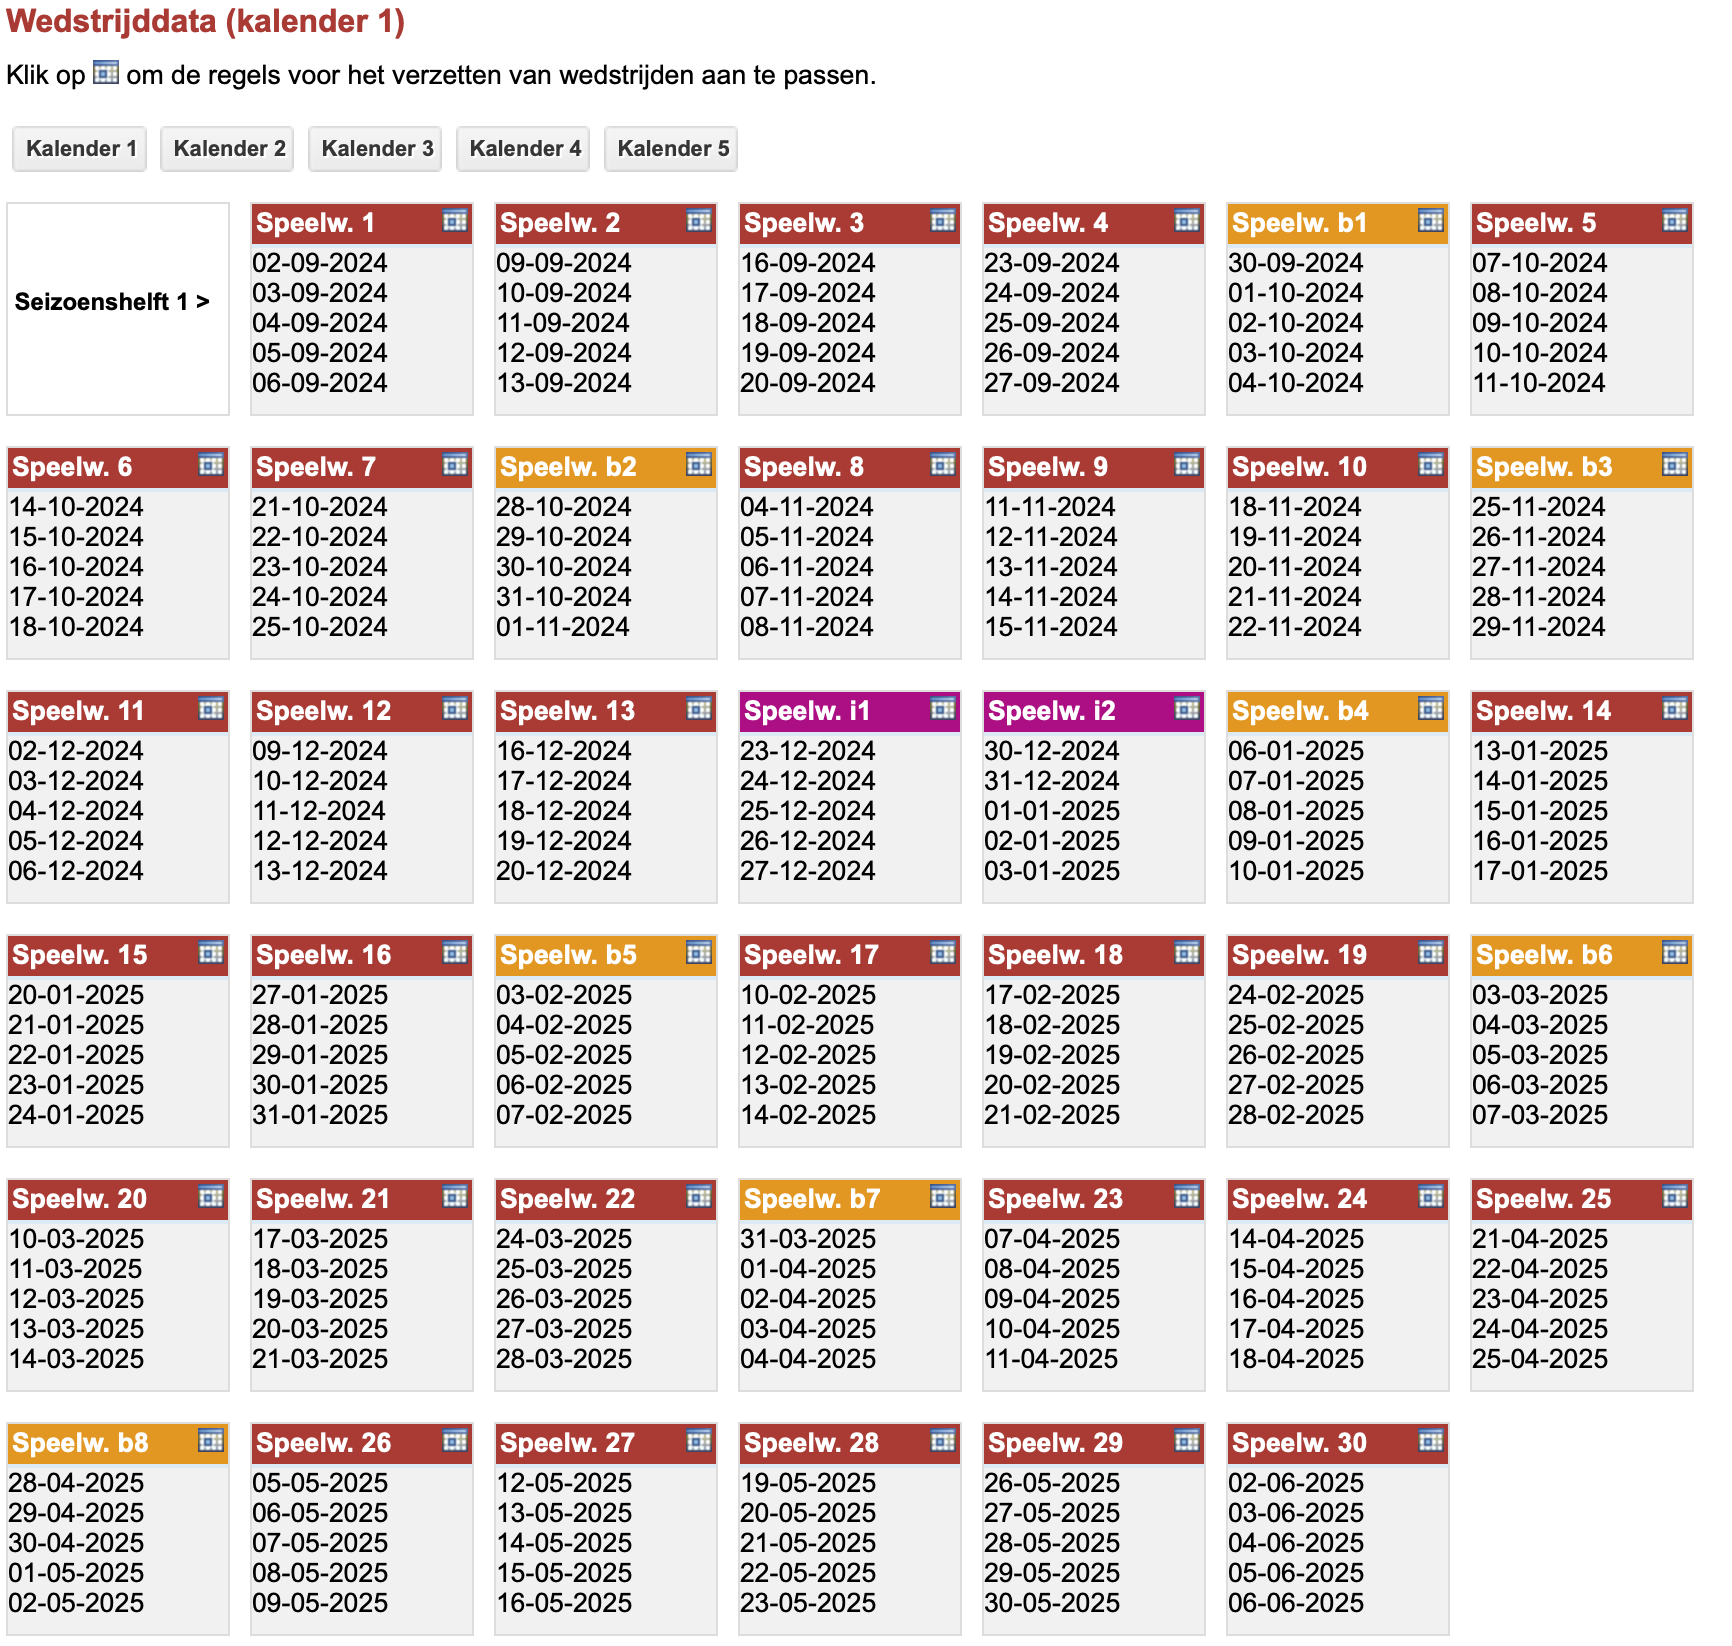
Task: Open calendar icon next to Speelw. b5
Action: point(699,953)
